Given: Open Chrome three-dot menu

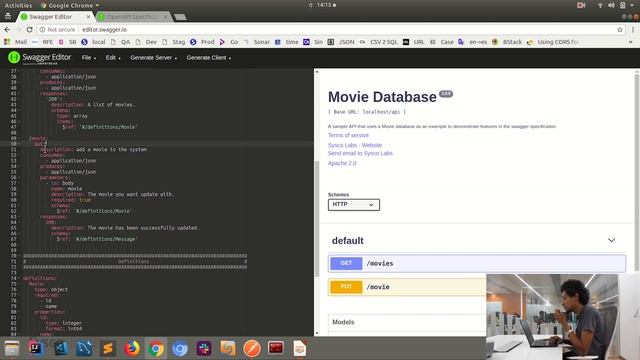Looking at the screenshot, I should tap(633, 29).
